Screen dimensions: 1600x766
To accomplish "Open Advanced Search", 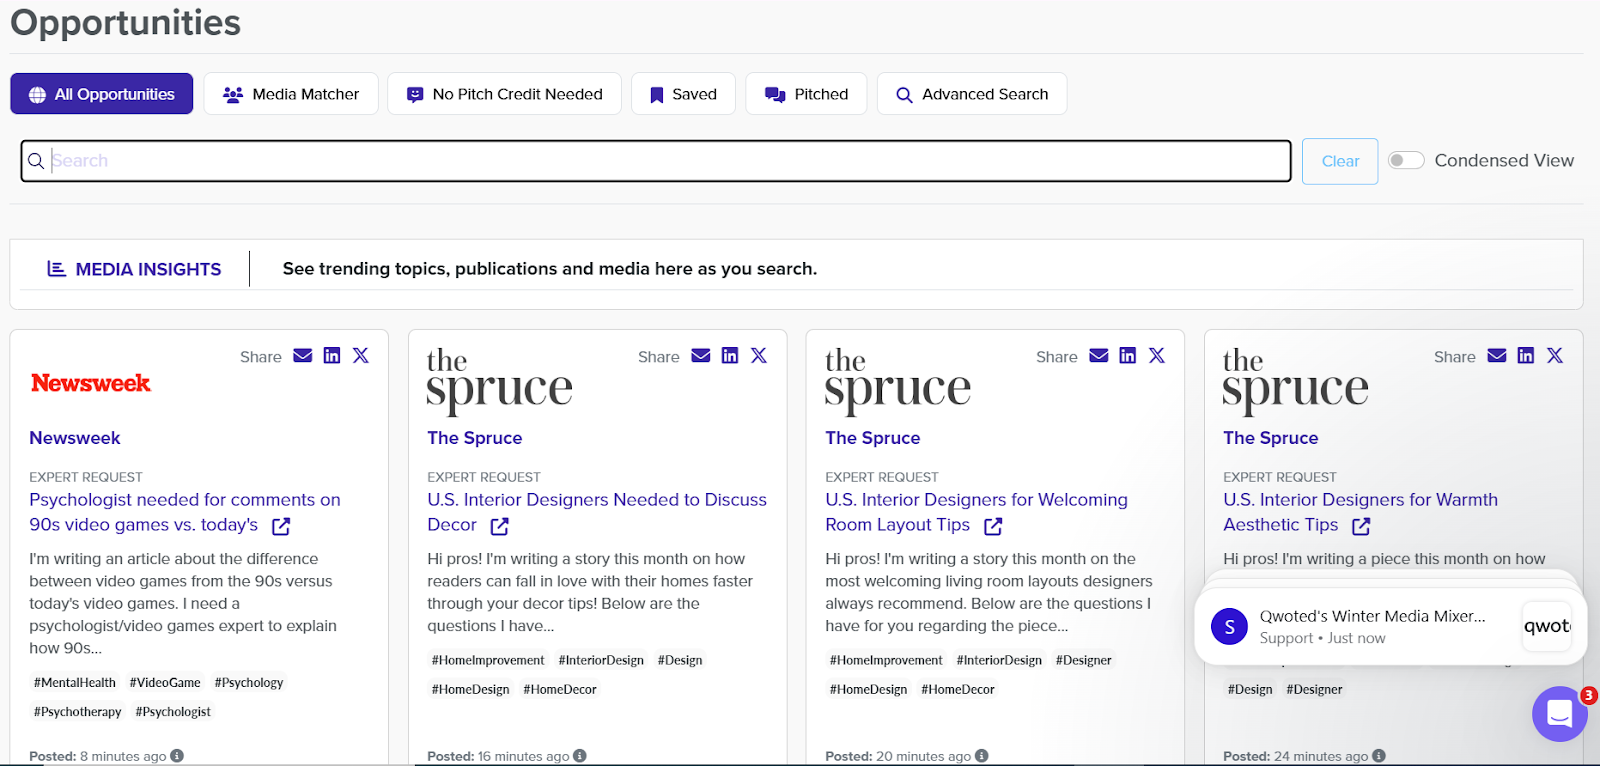I will click(x=972, y=94).
